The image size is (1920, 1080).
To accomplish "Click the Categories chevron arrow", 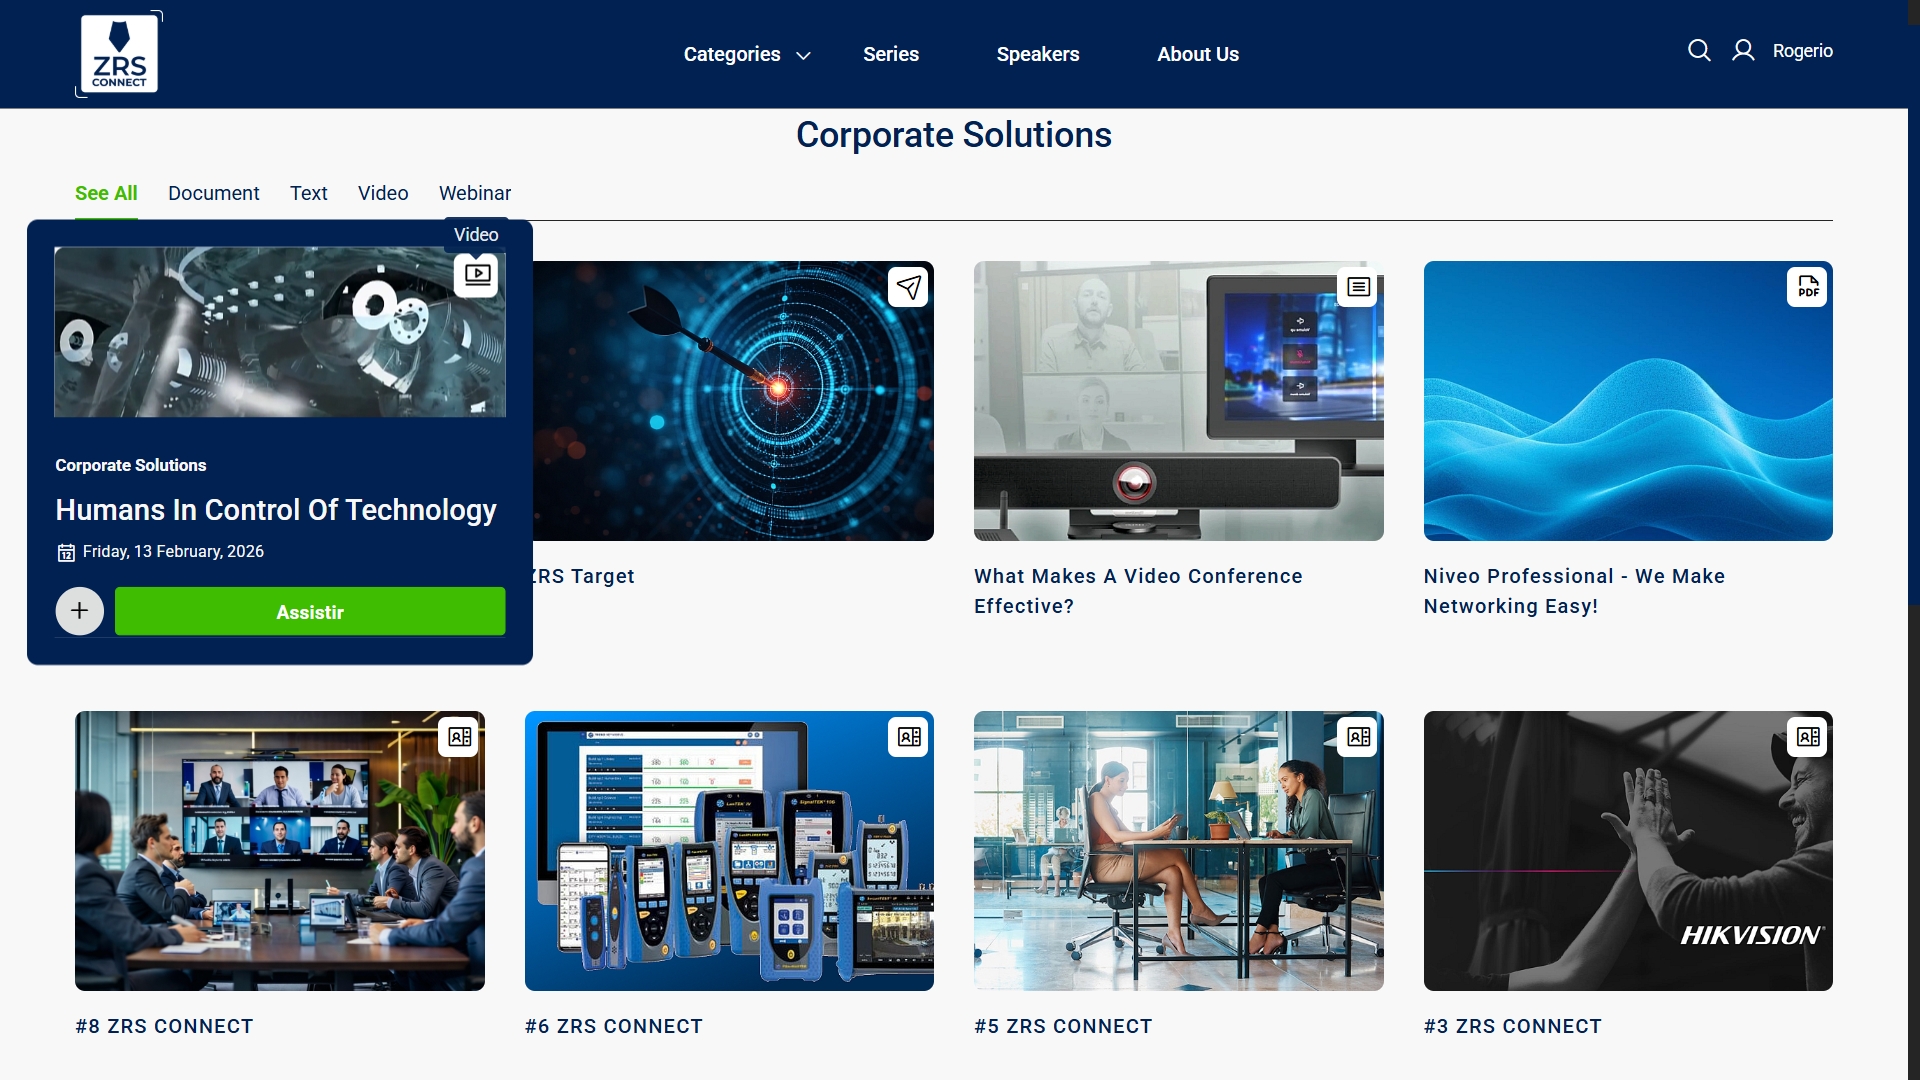I will (803, 56).
